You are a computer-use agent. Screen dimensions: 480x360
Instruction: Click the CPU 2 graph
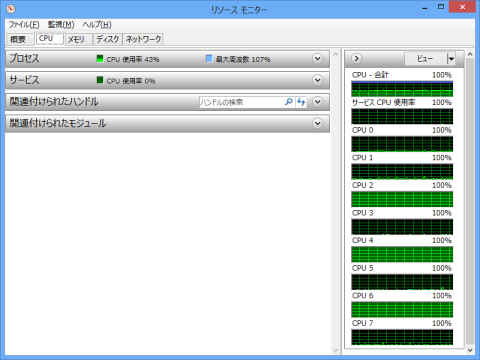tap(402, 199)
